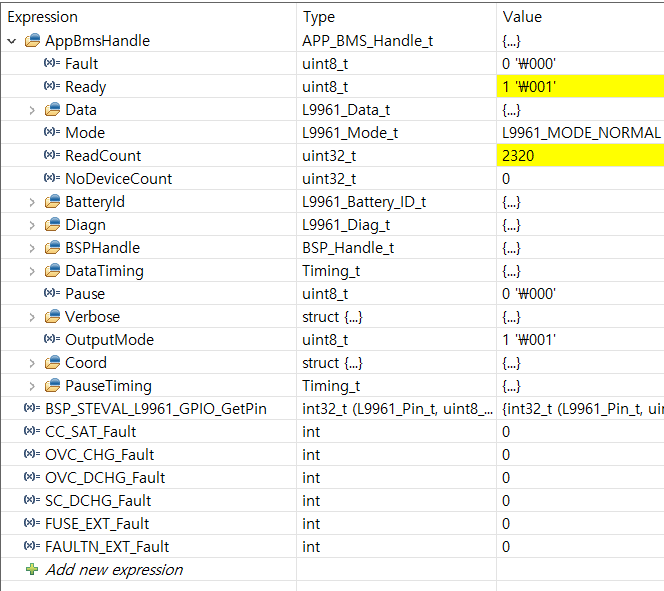
Task: Click the Pause value 0 '₩000'
Action: coord(529,294)
